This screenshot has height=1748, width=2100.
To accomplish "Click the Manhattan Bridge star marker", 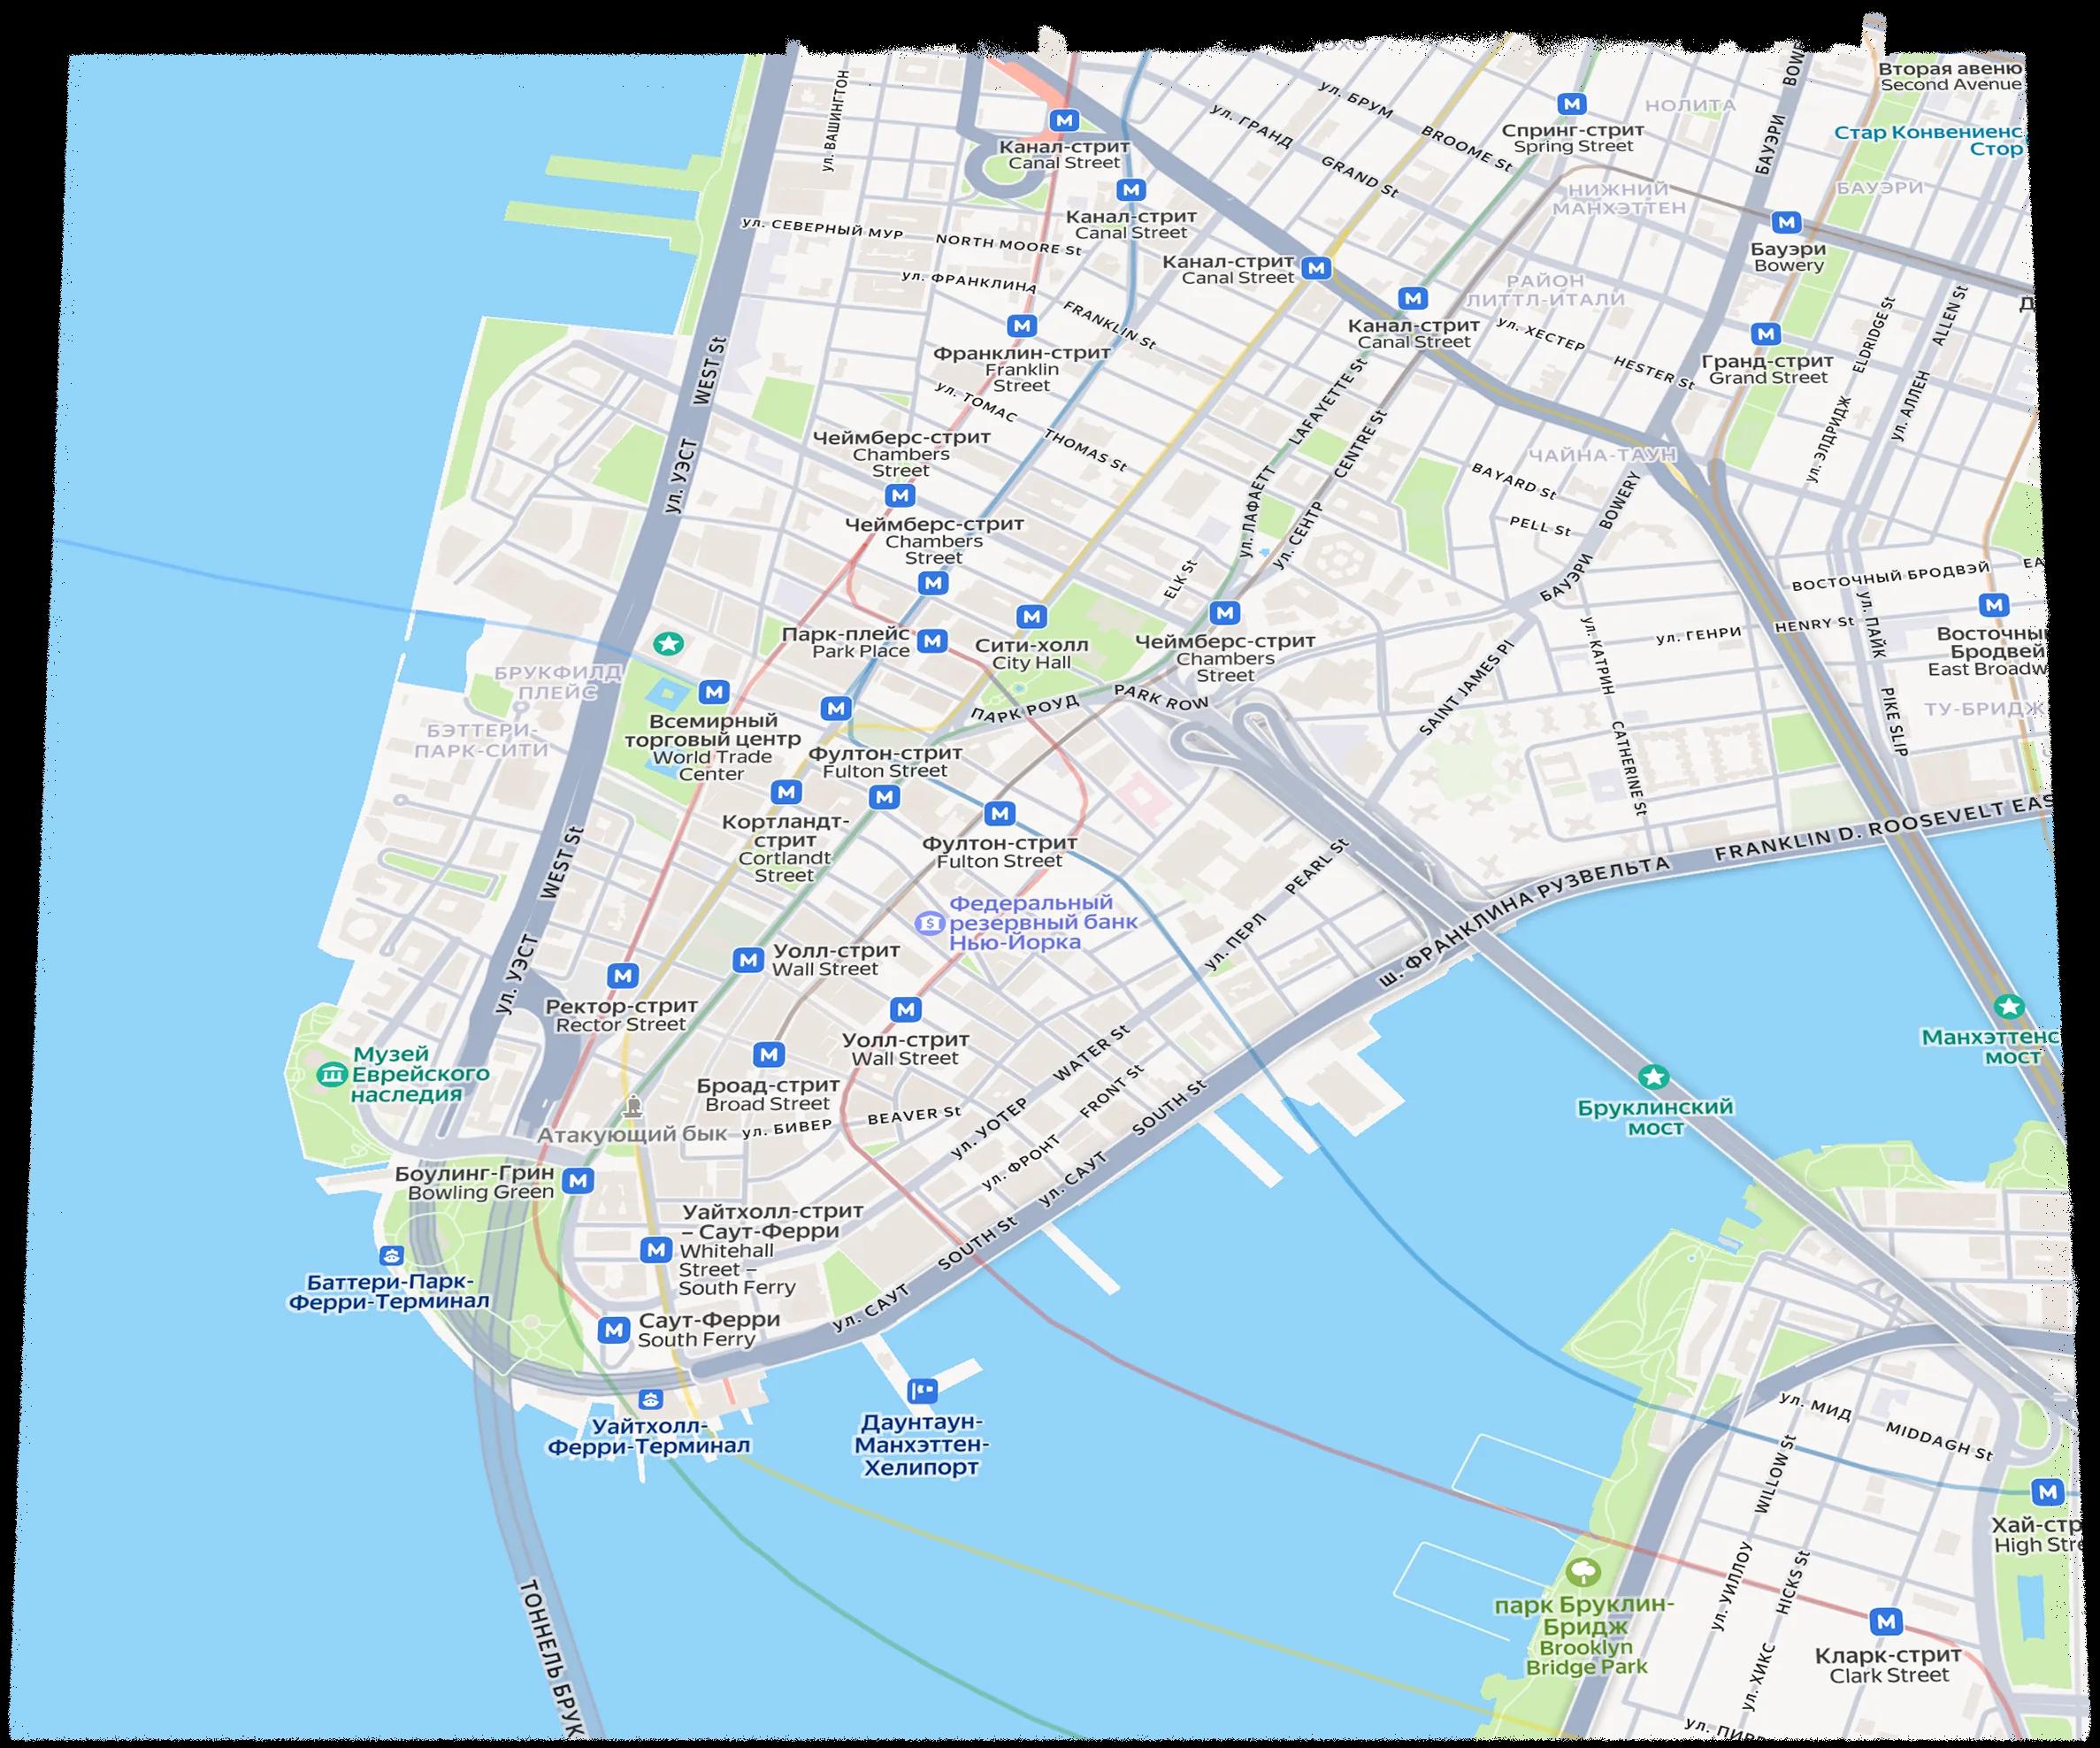I will 2009,1006.
